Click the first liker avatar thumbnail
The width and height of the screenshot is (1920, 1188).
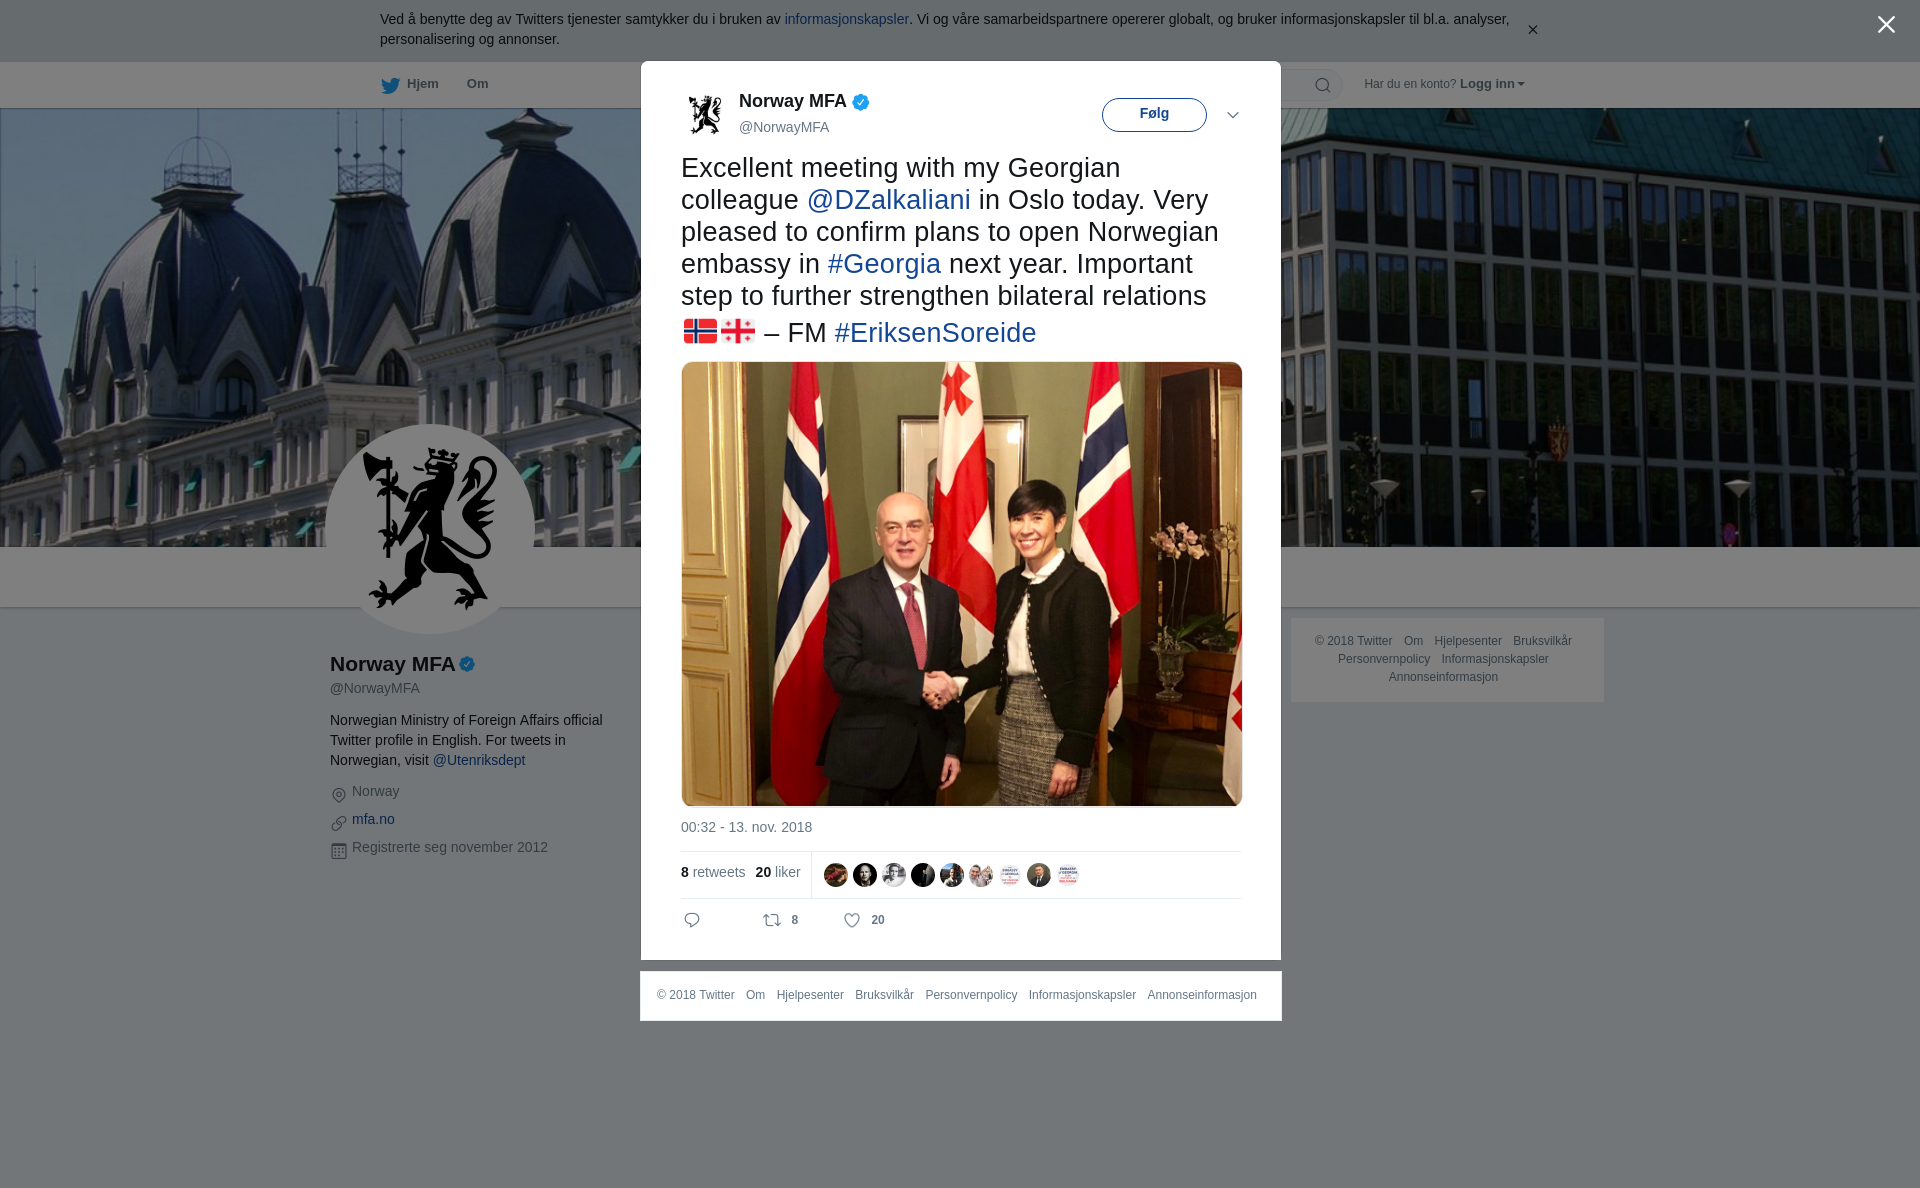pos(836,875)
